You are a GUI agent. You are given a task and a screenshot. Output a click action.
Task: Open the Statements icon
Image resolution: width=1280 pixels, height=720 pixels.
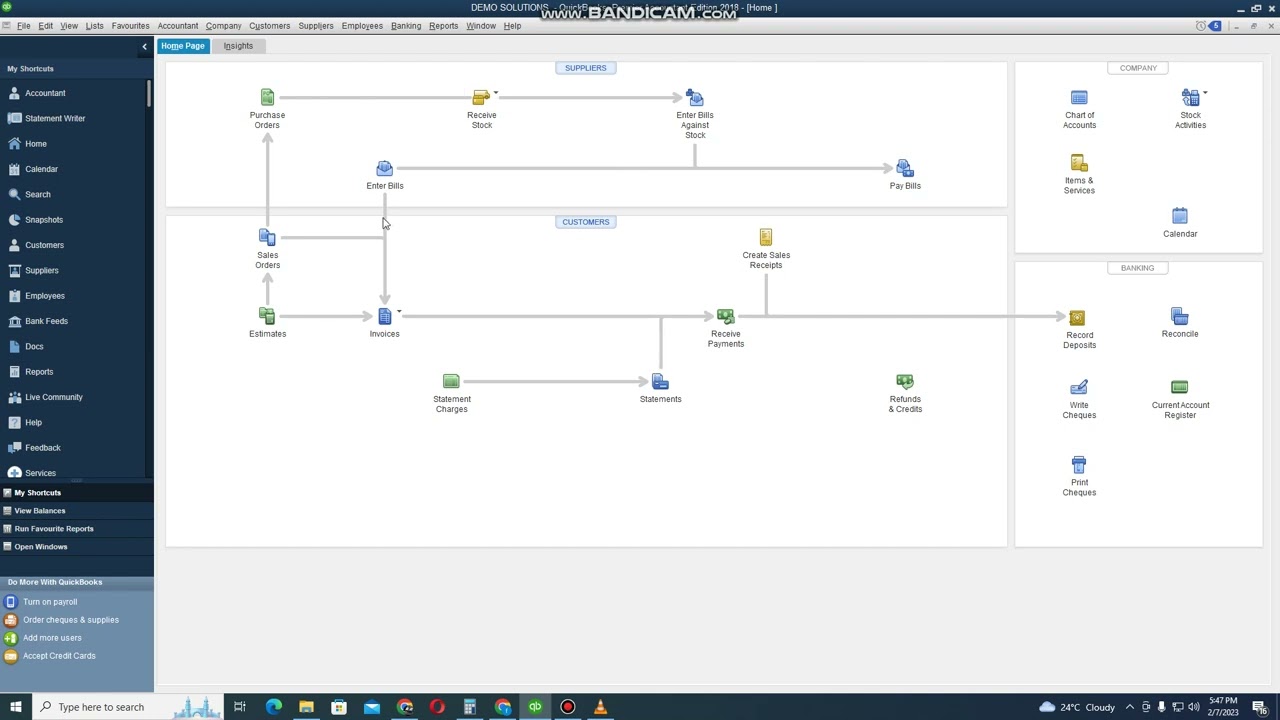pos(660,382)
